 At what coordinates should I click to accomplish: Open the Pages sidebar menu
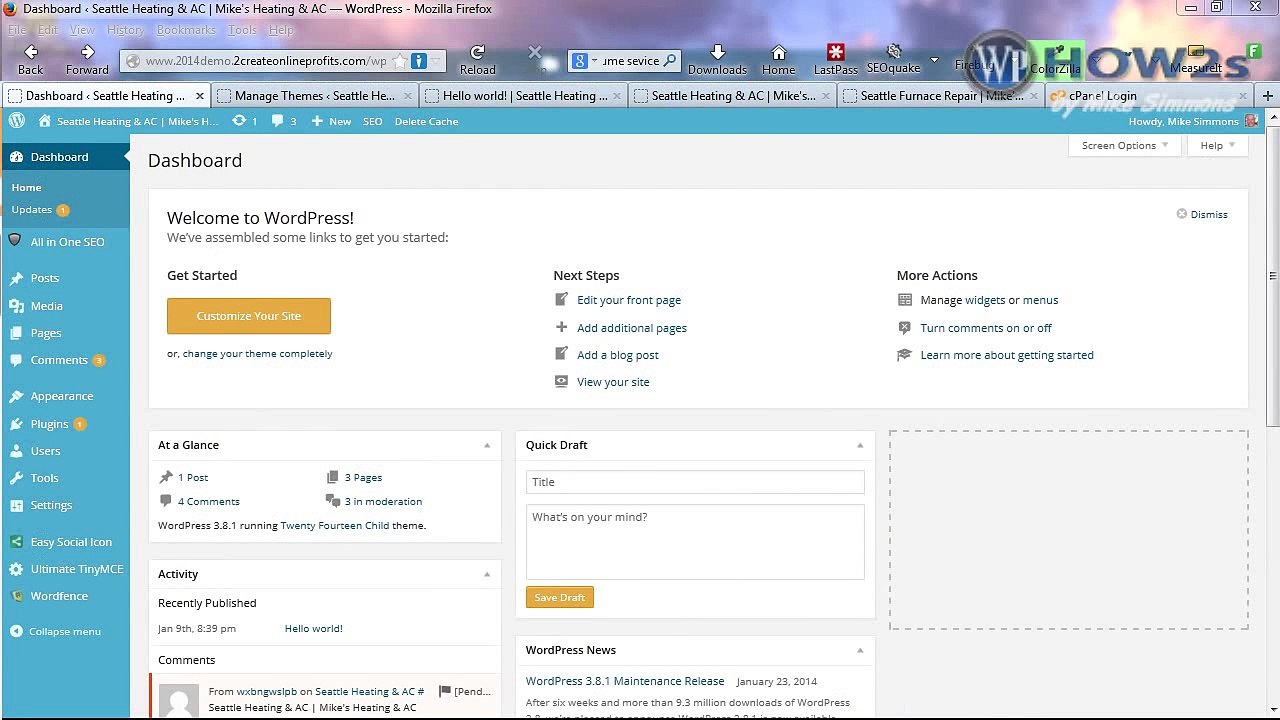tap(65, 333)
